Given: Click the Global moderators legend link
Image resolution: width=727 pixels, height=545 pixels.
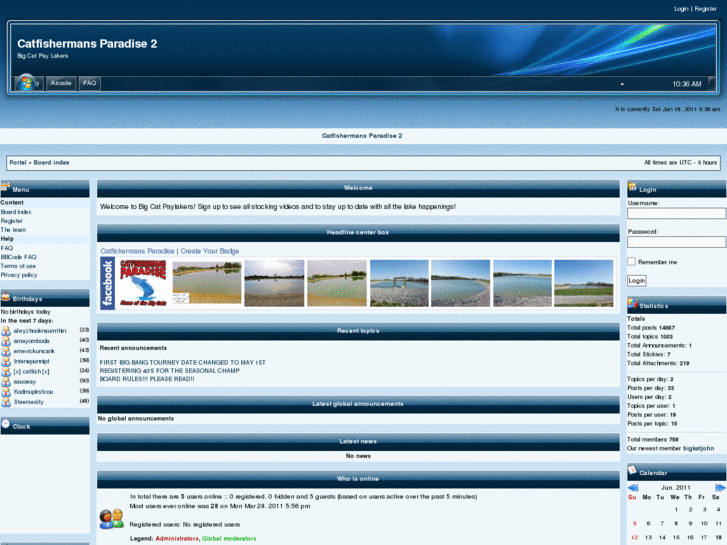Looking at the screenshot, I should pos(229,539).
